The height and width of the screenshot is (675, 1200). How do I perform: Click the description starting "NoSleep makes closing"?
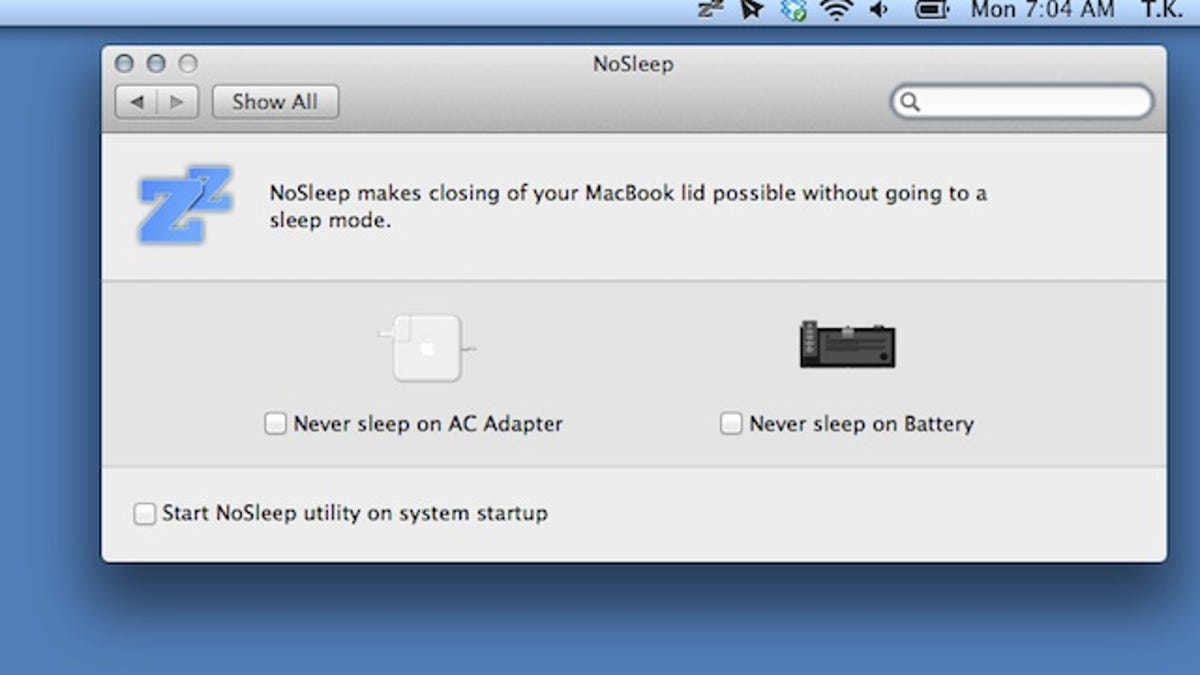(628, 207)
